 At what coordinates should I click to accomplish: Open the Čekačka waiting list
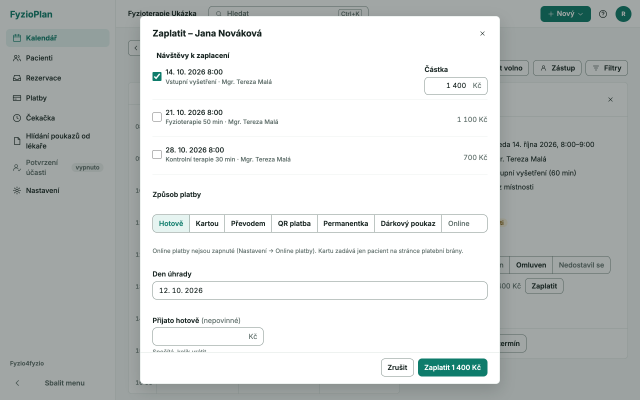(58, 118)
